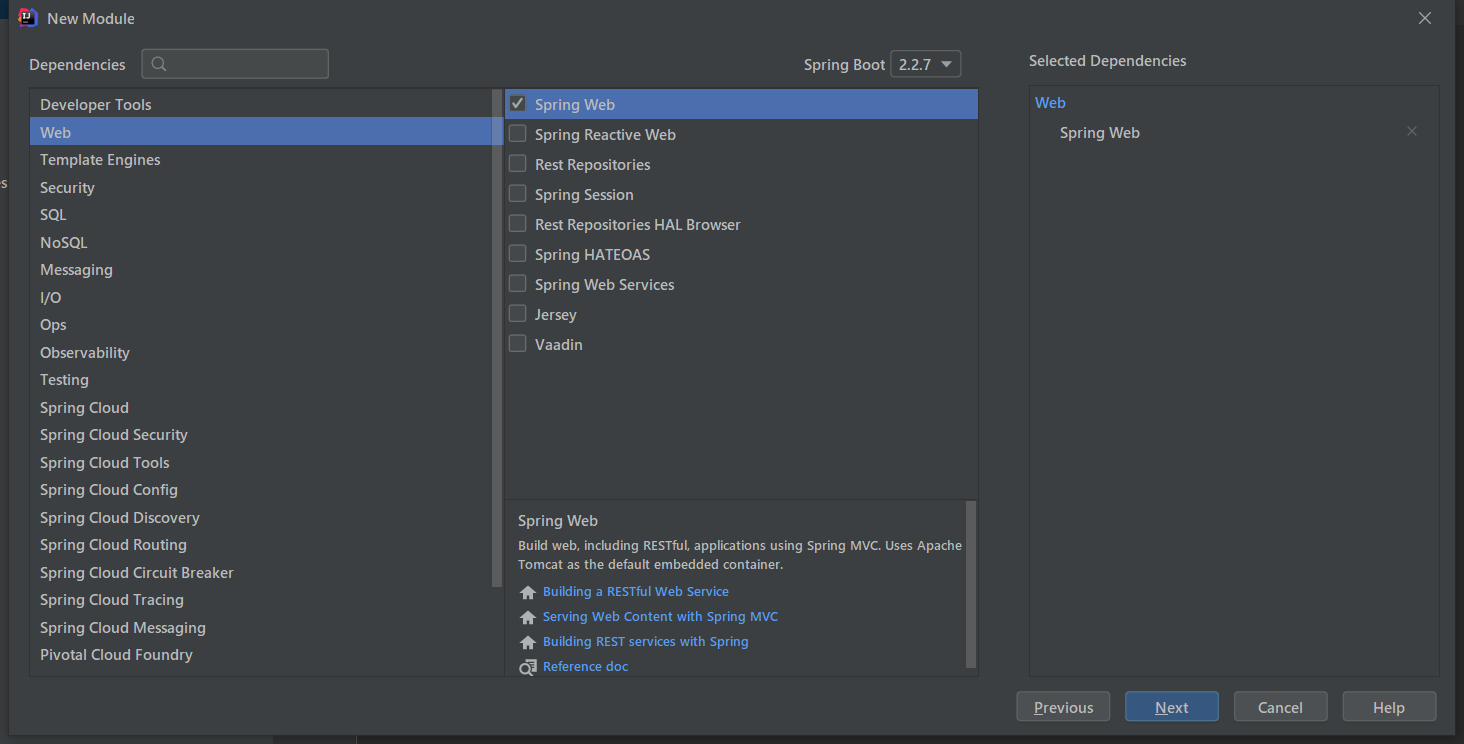This screenshot has height=744, width=1464.
Task: Select the Testing category
Action: (x=261, y=379)
